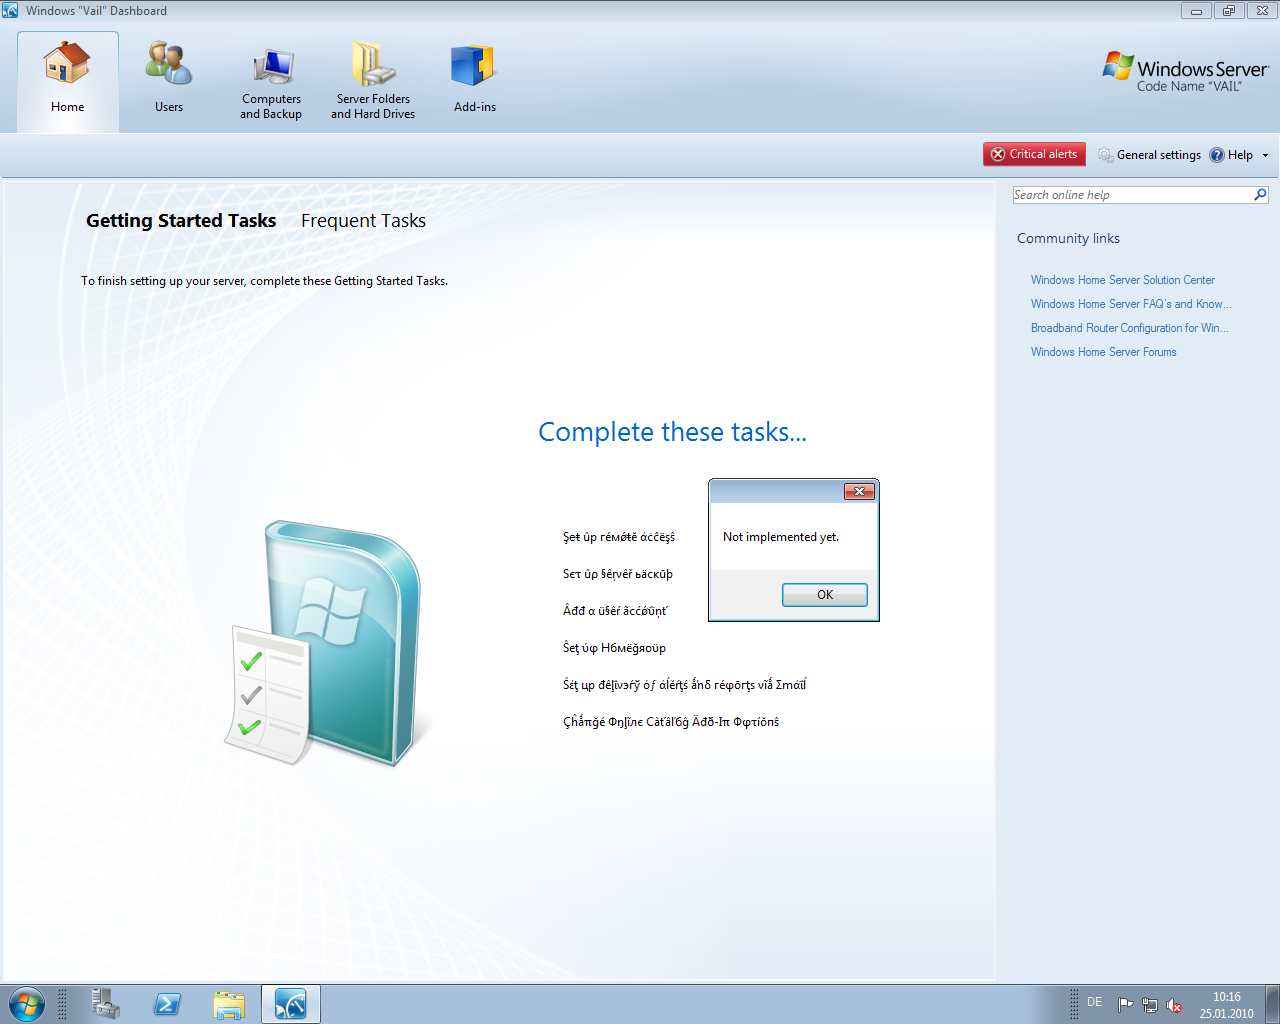
Task: Click the Show desktop button
Action: tap(1272, 1004)
